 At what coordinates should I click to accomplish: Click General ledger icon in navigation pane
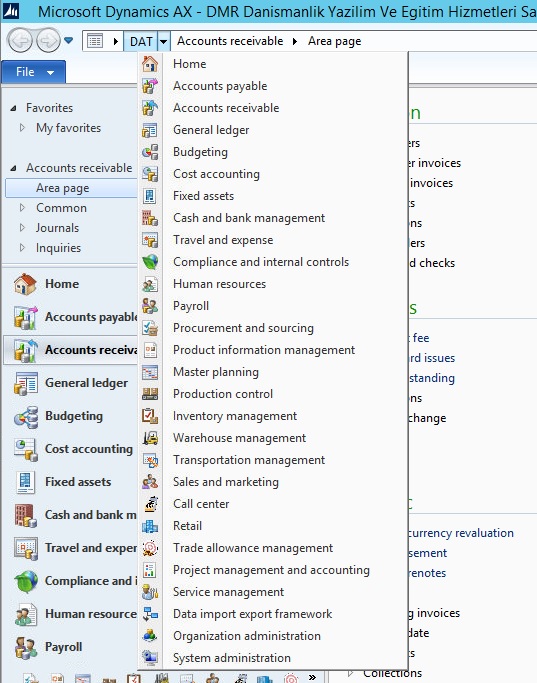pos(25,383)
